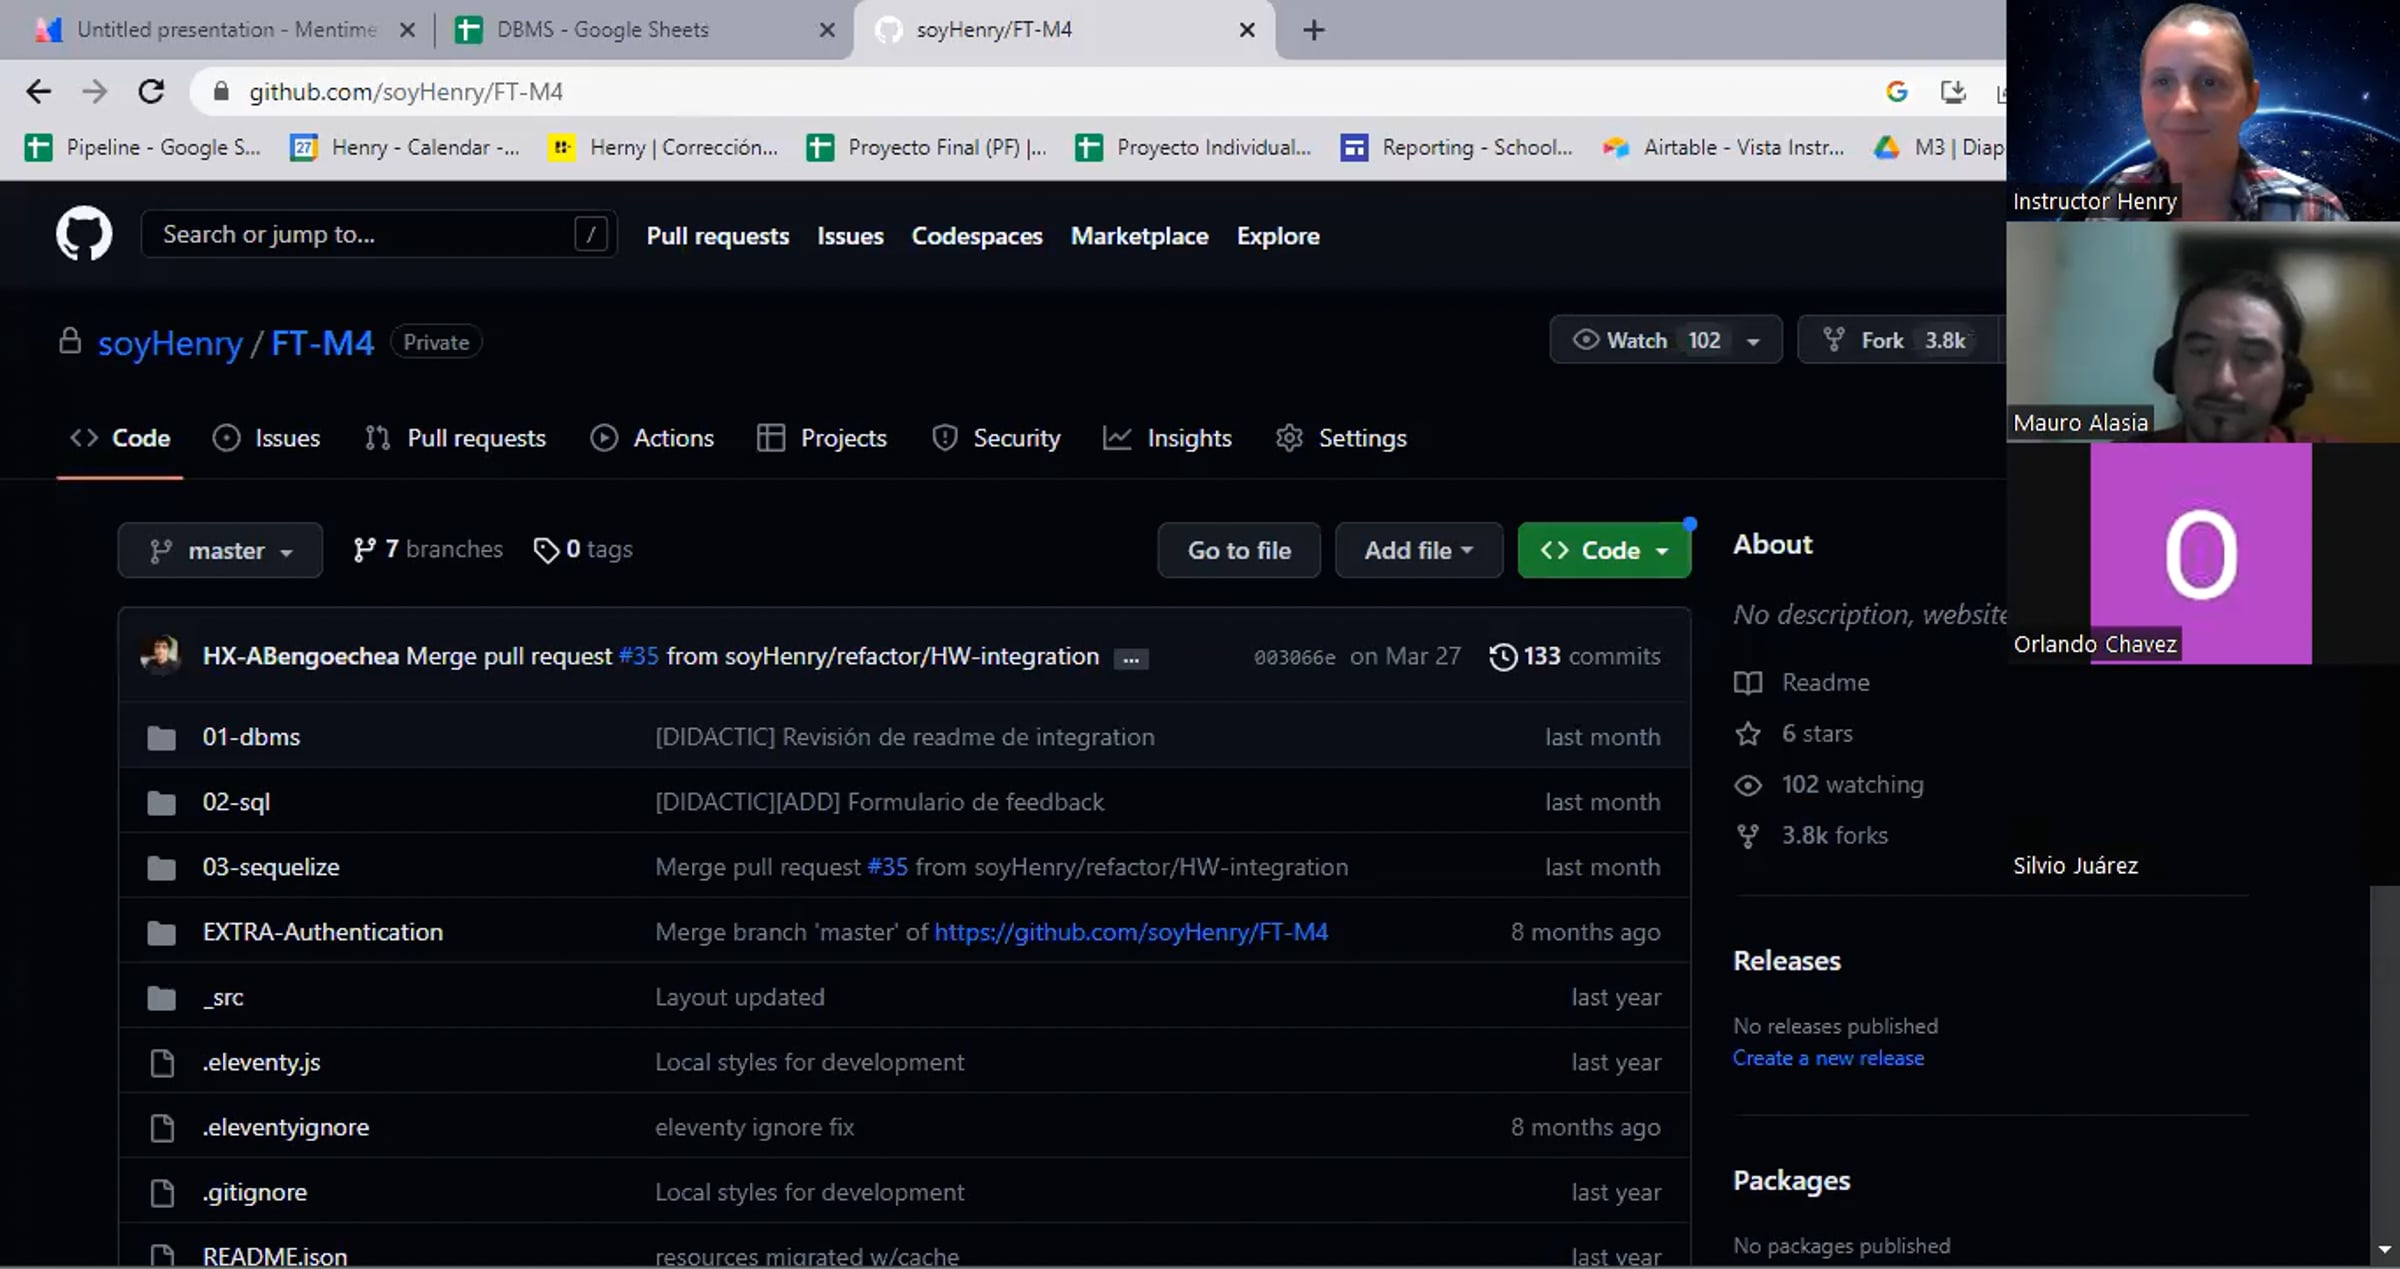Open the Watch dropdown arrow

tap(1753, 341)
